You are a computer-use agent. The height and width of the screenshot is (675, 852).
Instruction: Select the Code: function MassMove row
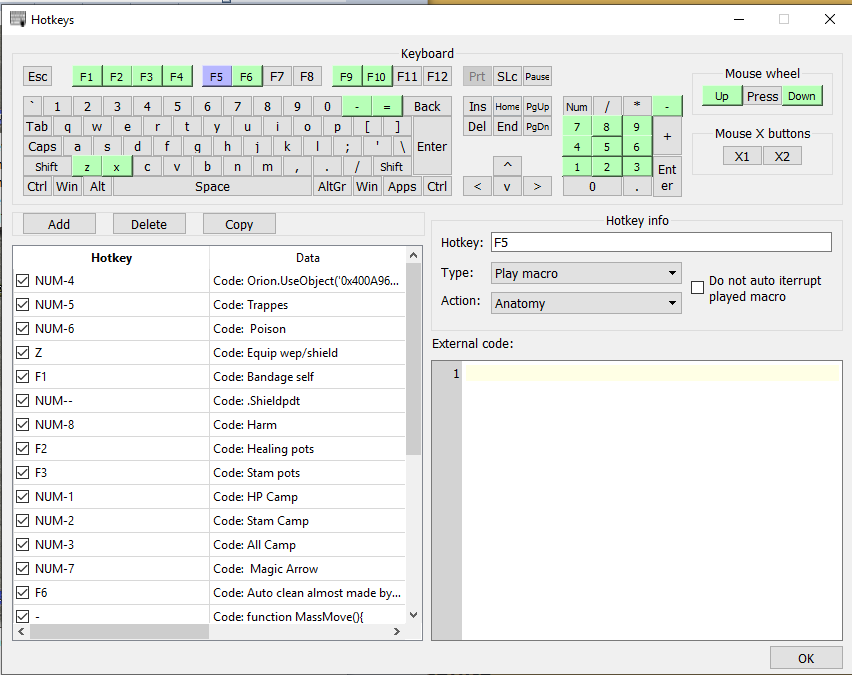(x=209, y=616)
